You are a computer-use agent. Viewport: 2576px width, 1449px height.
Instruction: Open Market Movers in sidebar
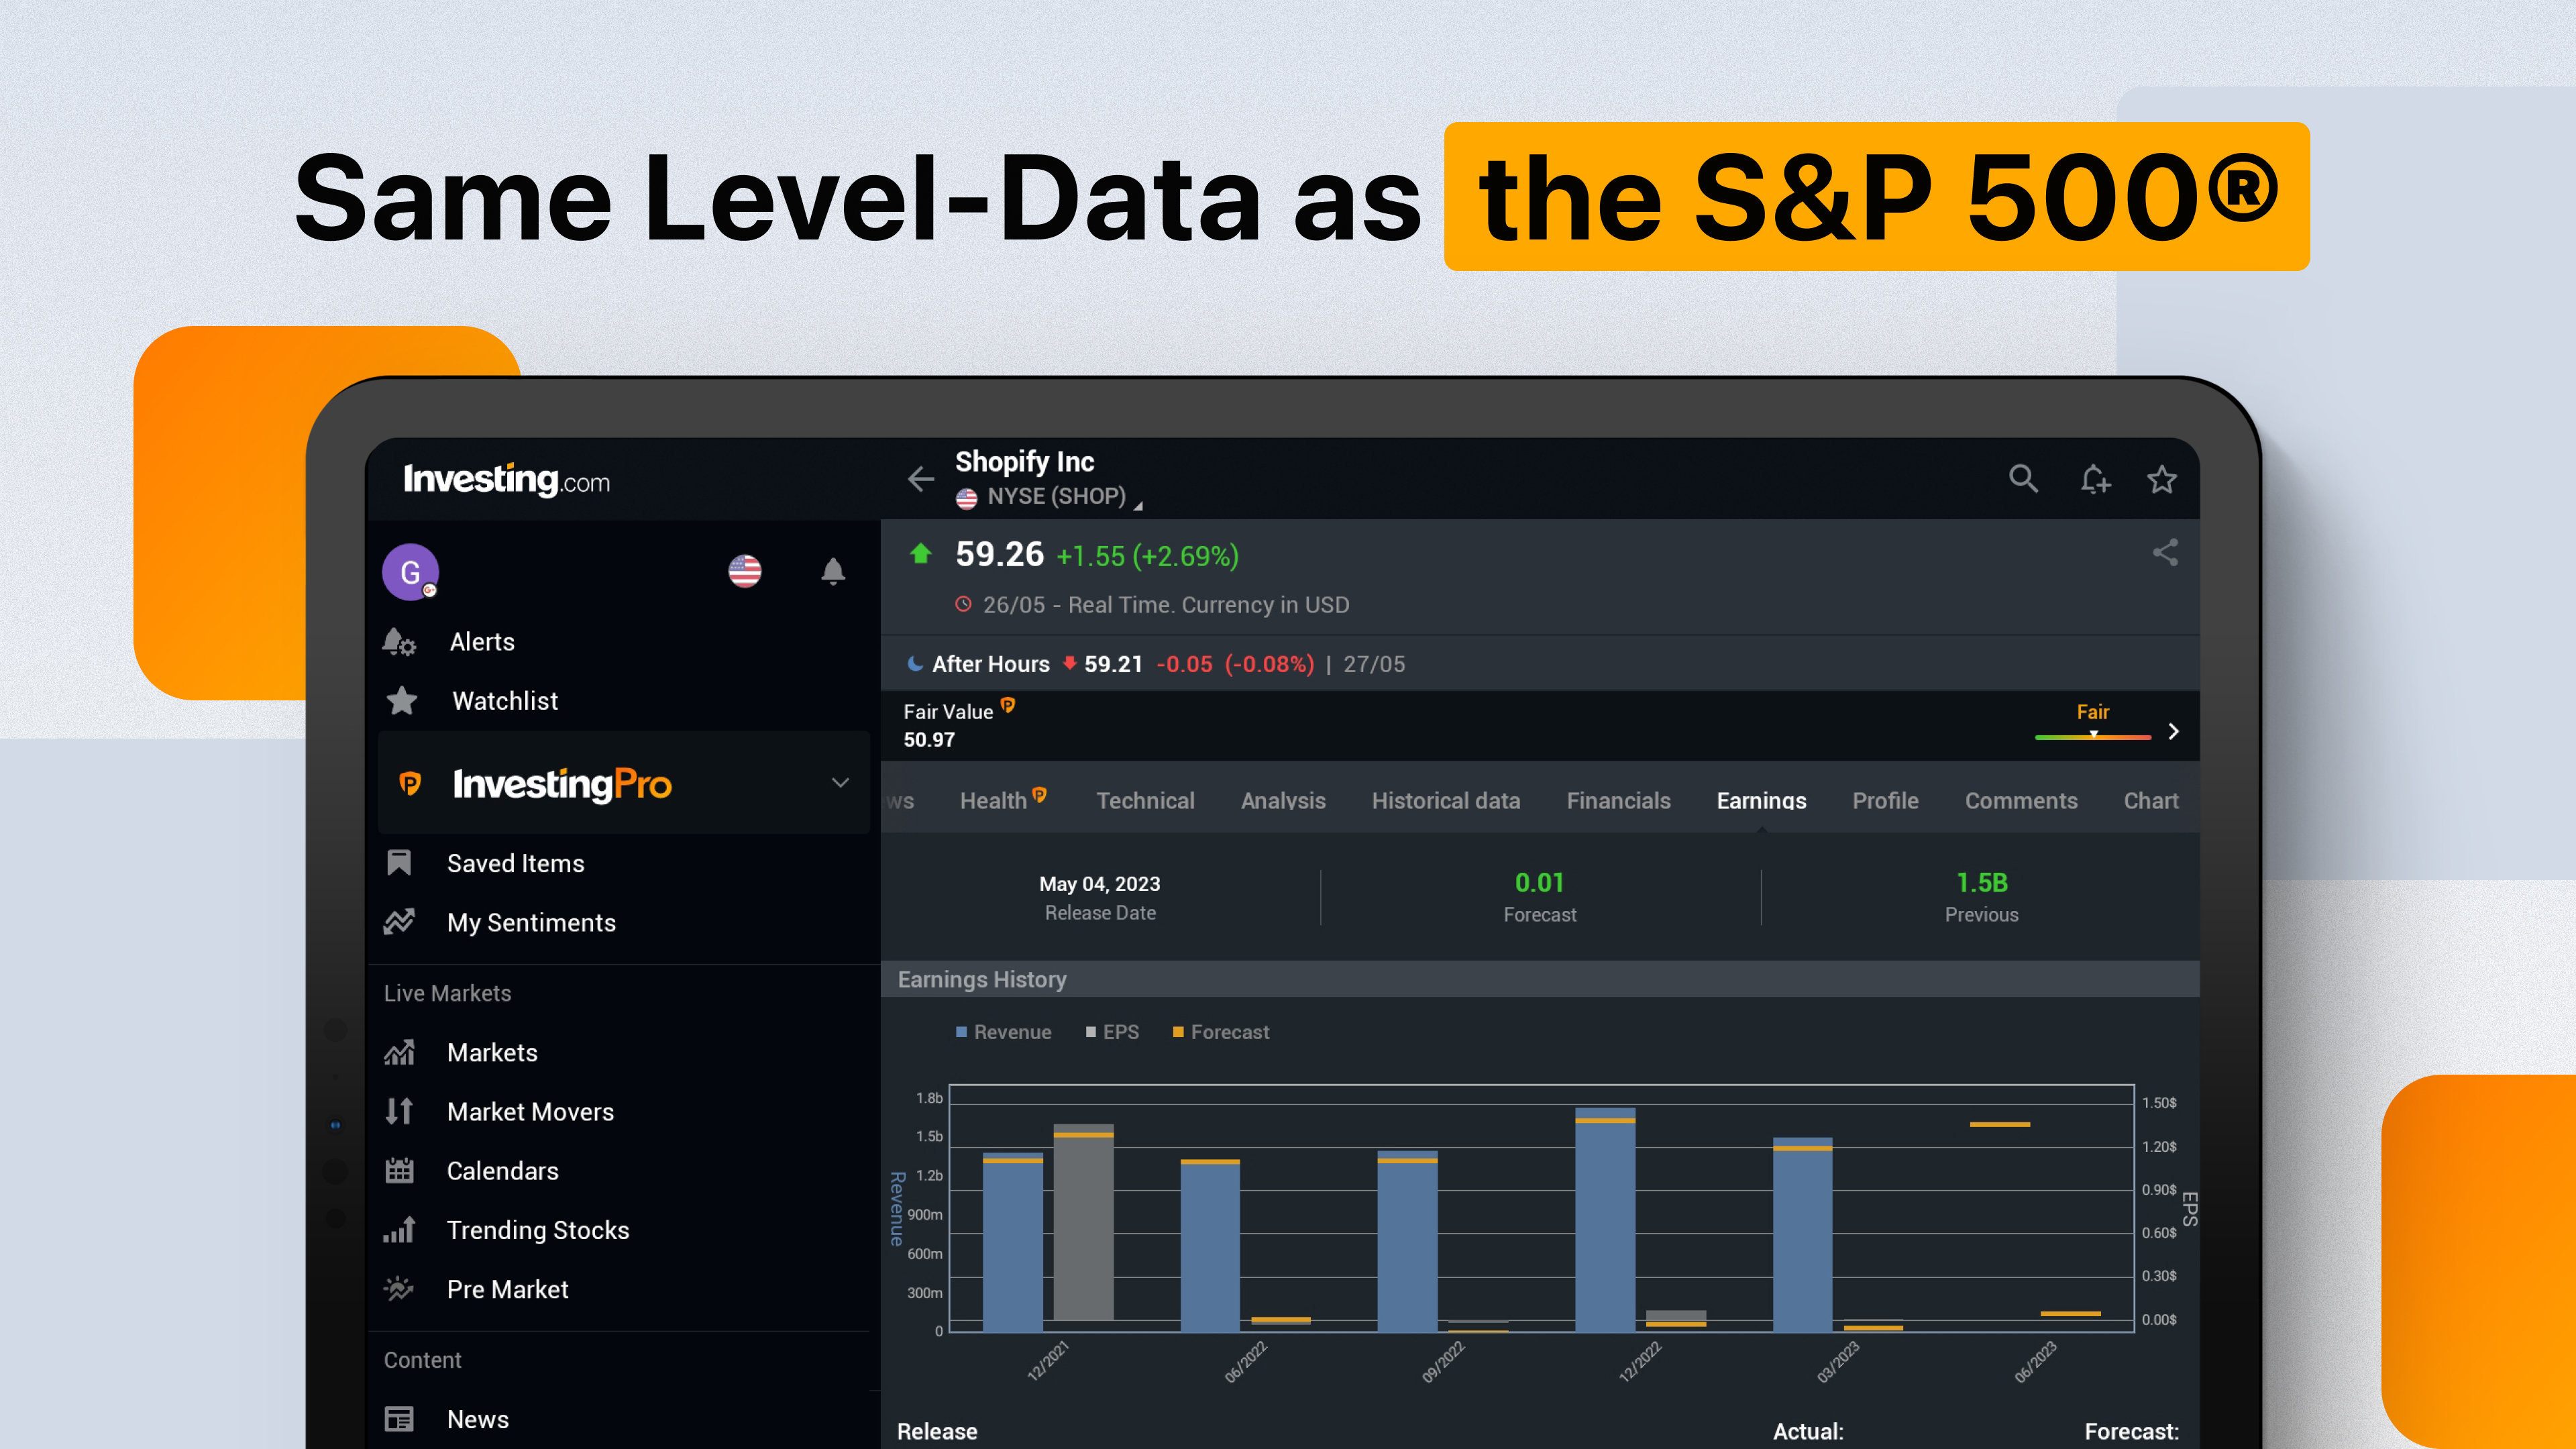click(x=530, y=1112)
